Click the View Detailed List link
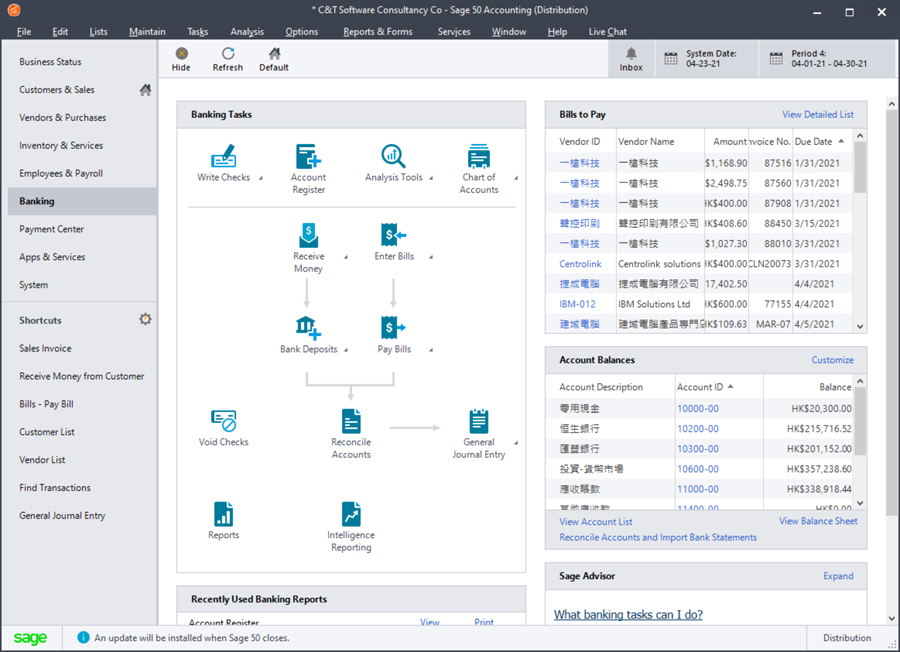Screen dimensions: 900x652 pyautogui.click(x=822, y=114)
